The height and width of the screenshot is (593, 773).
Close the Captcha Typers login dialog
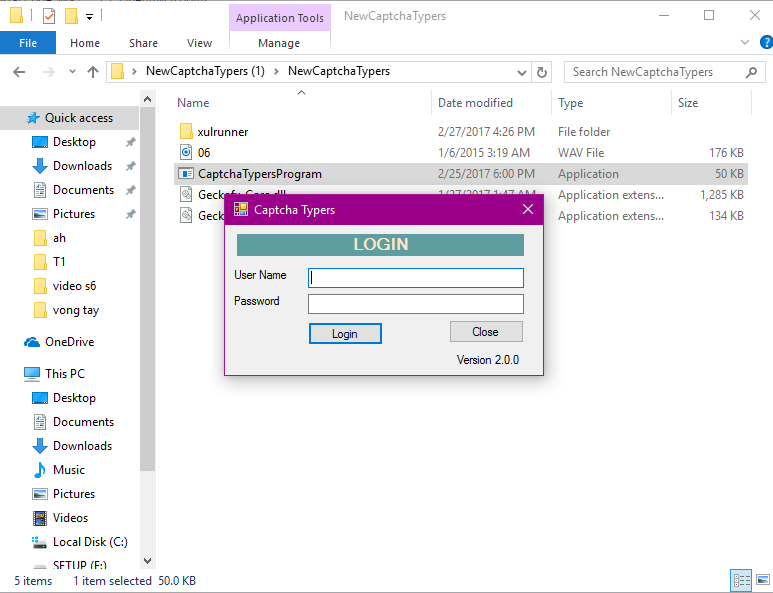tap(527, 209)
